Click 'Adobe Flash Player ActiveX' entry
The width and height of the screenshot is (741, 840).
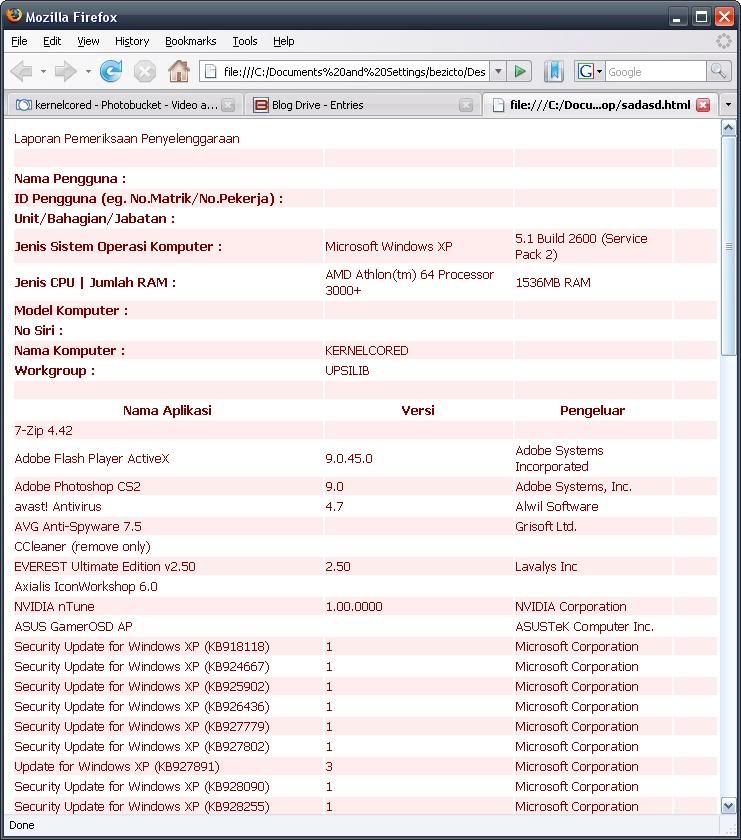(92, 459)
